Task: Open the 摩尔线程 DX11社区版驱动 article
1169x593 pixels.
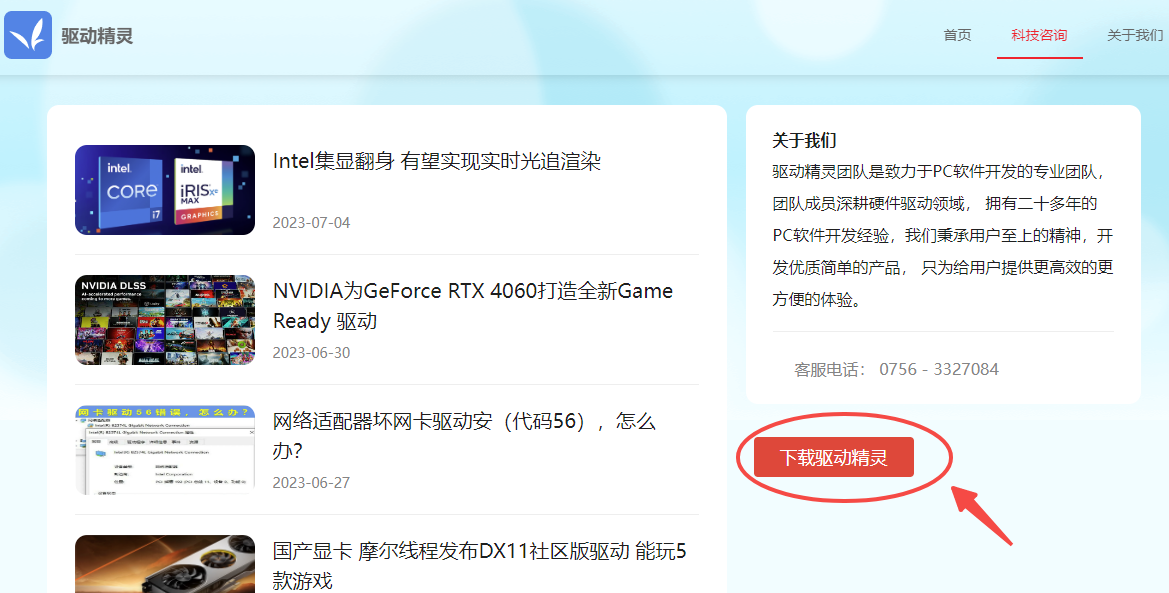Action: [x=479, y=565]
